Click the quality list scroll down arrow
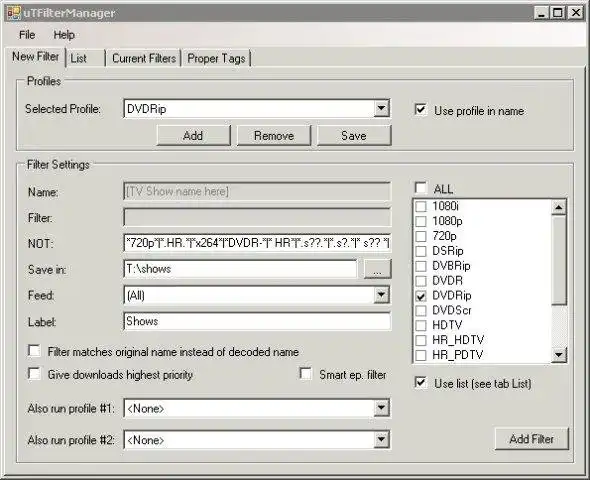The width and height of the screenshot is (590, 480). [x=559, y=354]
